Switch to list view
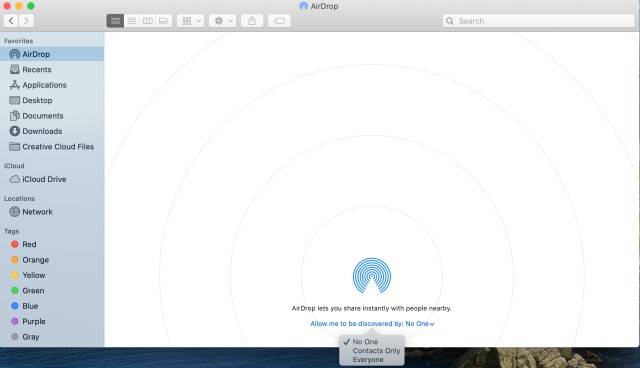The image size is (640, 368). (x=131, y=21)
